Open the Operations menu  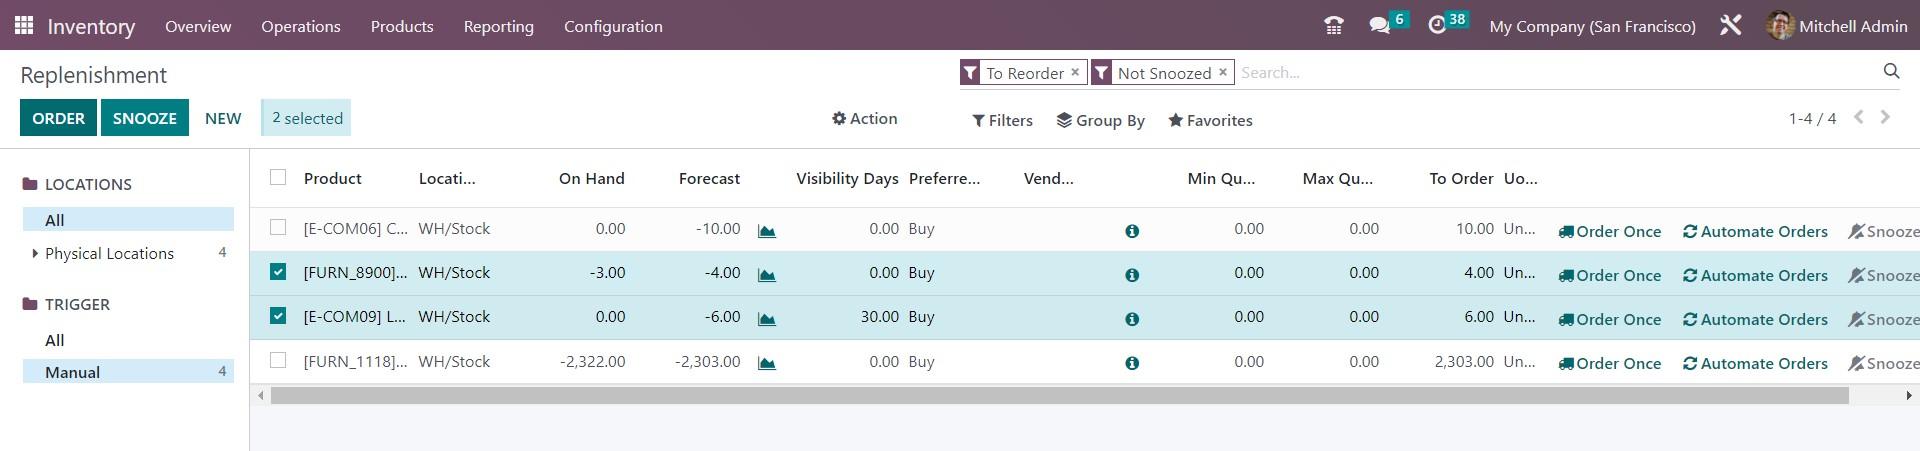tap(301, 26)
